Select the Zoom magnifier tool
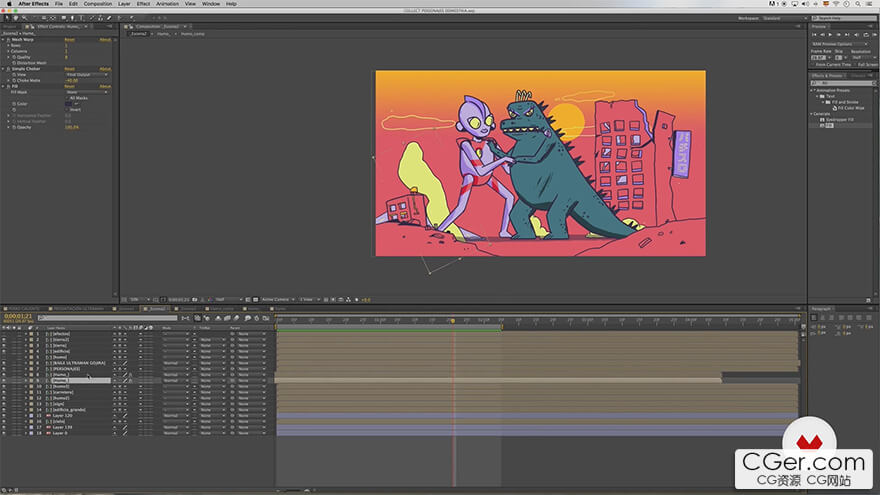The height and width of the screenshot is (495, 880). pos(25,18)
